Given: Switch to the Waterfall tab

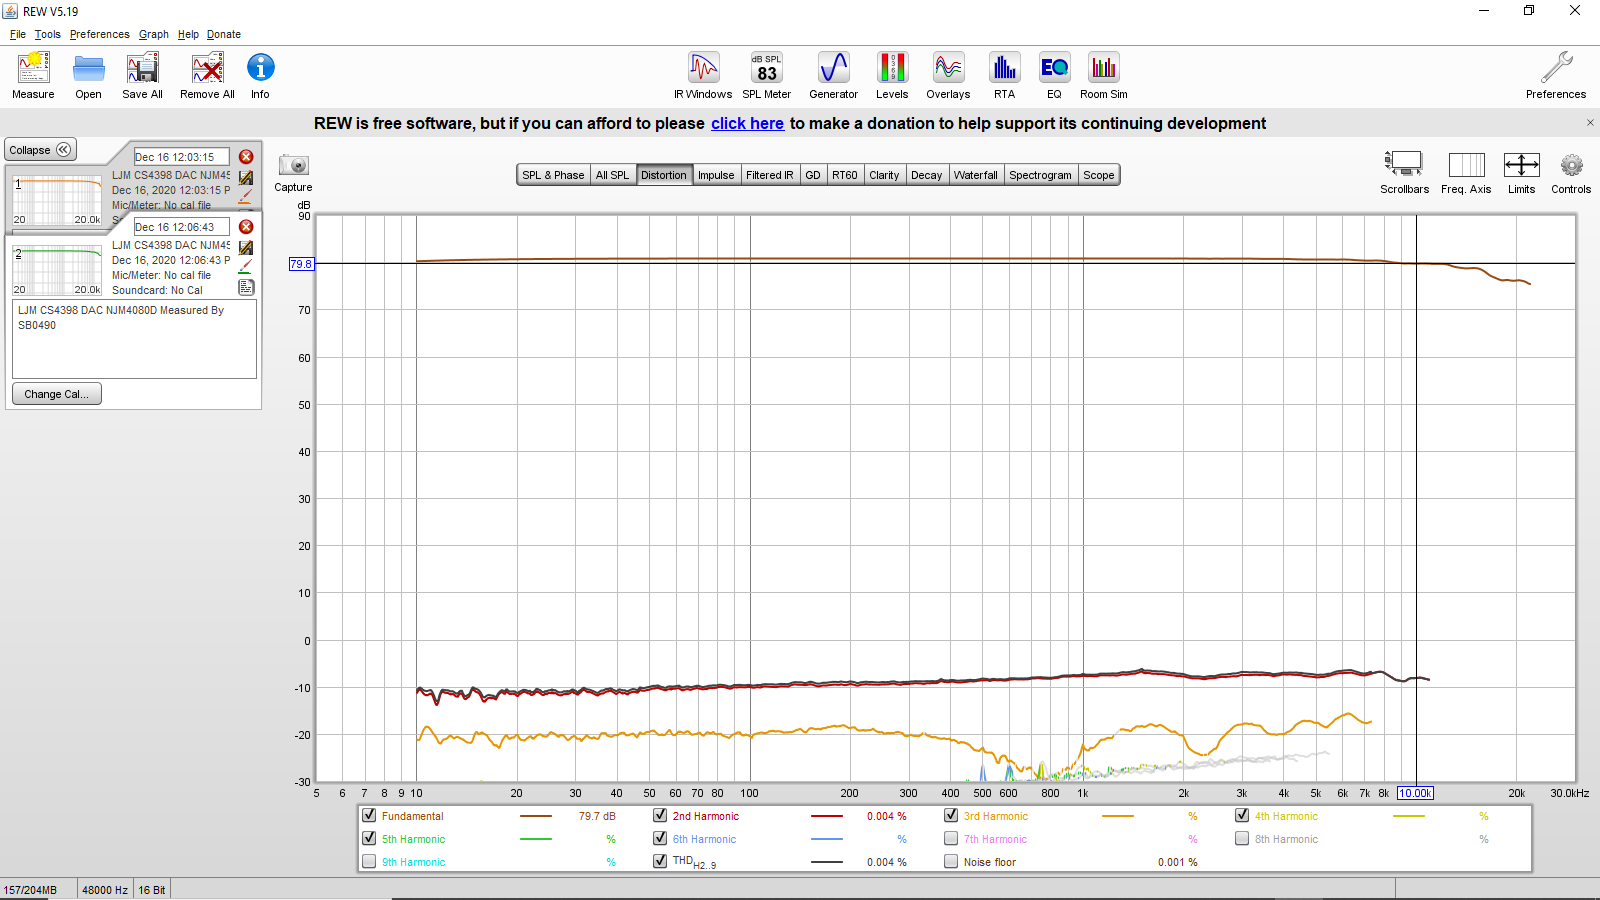Looking at the screenshot, I should pyautogui.click(x=976, y=175).
